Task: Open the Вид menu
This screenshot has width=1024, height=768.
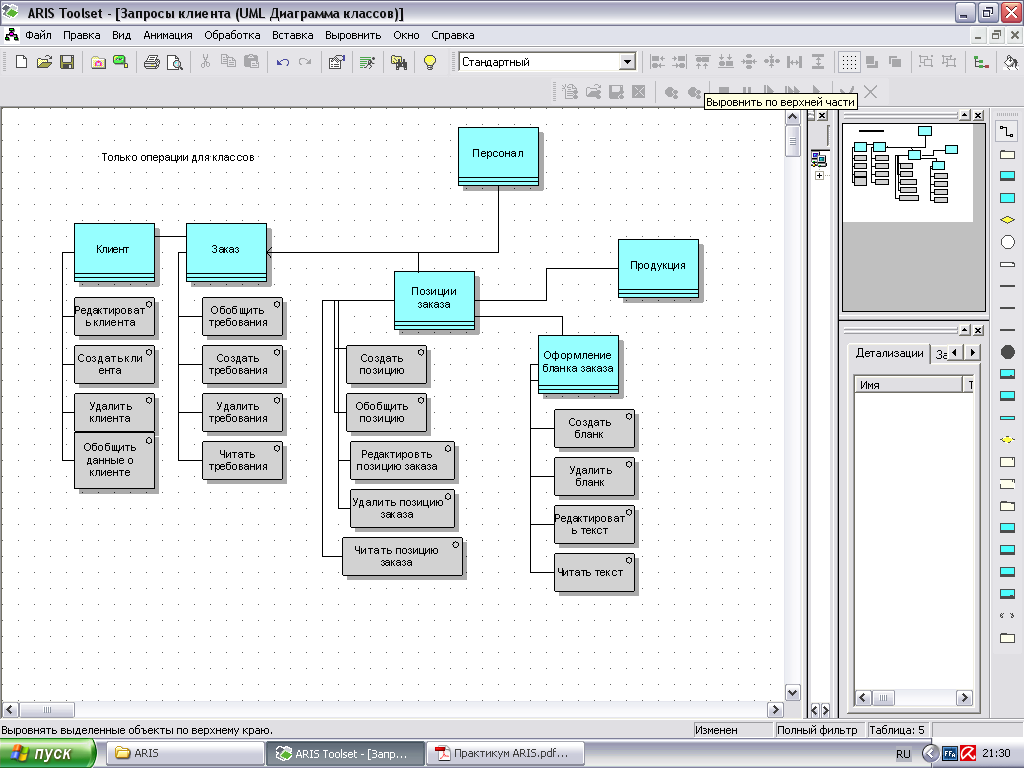Action: tap(121, 35)
